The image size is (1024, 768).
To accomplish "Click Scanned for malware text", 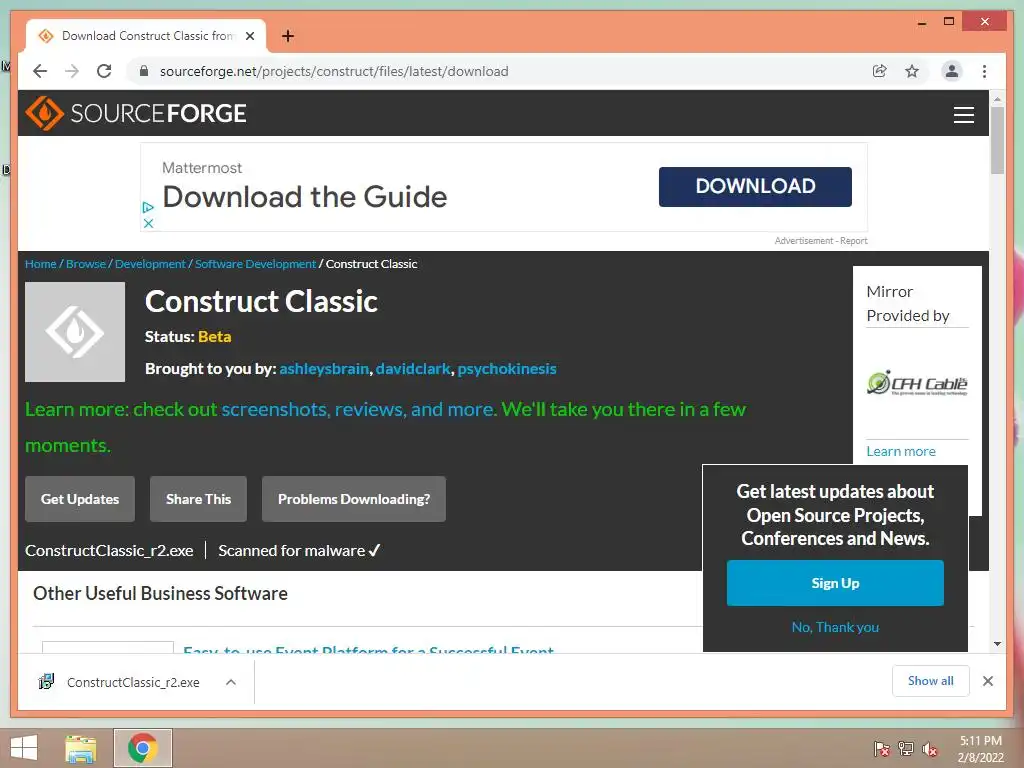I will point(299,551).
